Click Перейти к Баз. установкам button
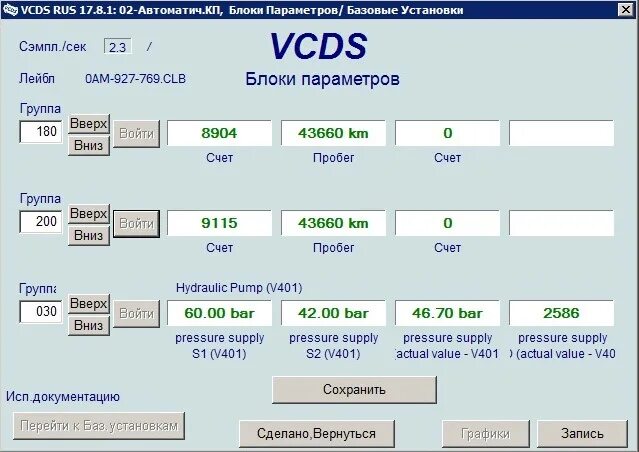 tap(99, 426)
